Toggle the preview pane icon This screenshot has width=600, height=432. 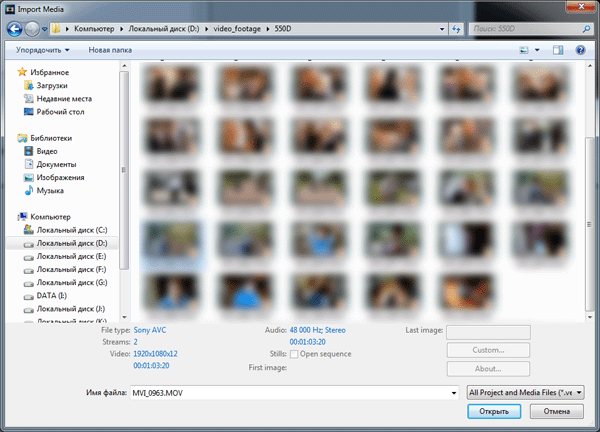558,49
